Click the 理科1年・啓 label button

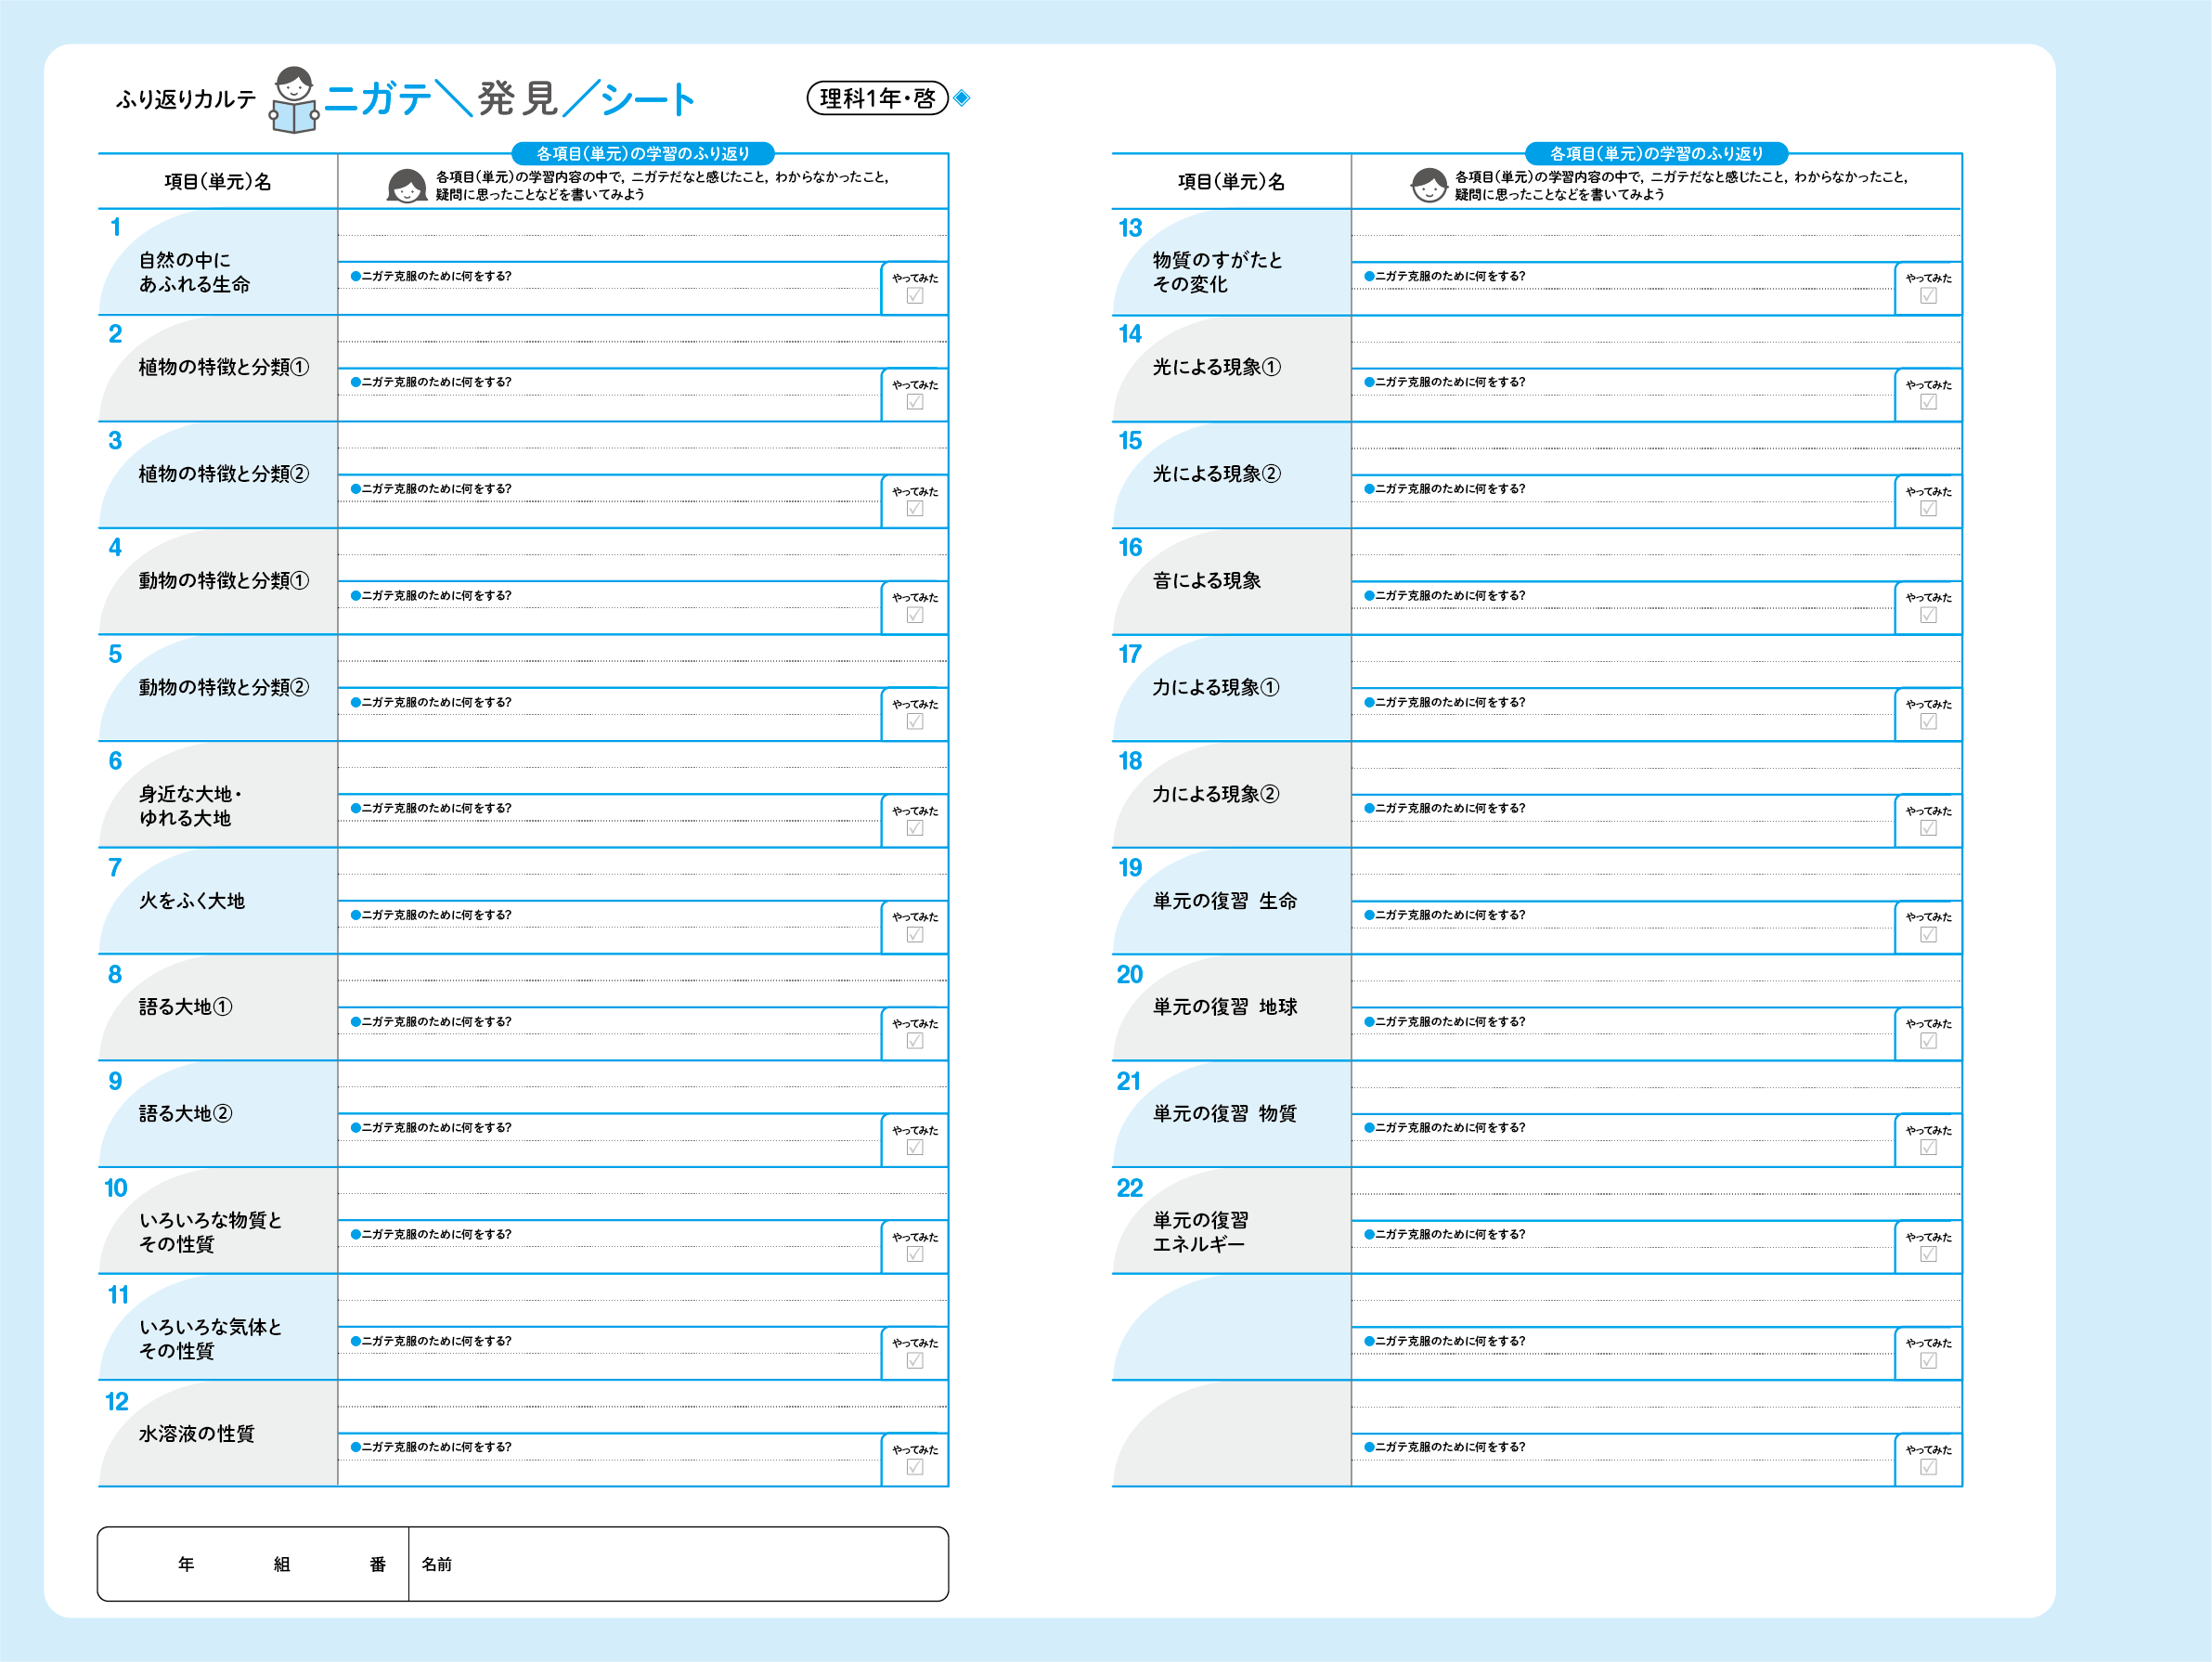(x=877, y=98)
